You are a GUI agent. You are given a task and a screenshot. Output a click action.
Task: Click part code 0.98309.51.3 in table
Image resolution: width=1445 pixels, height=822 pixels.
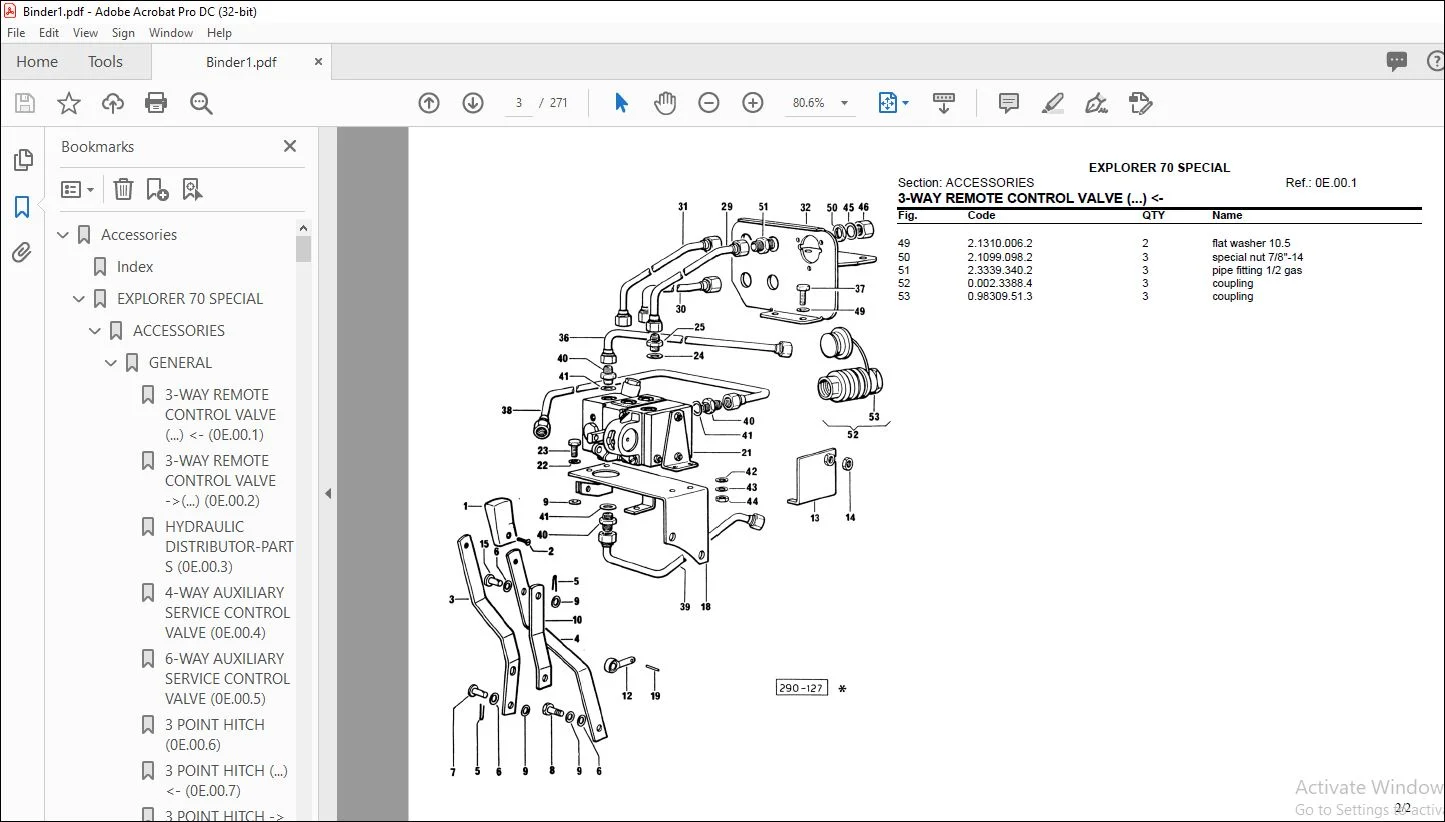tap(999, 296)
